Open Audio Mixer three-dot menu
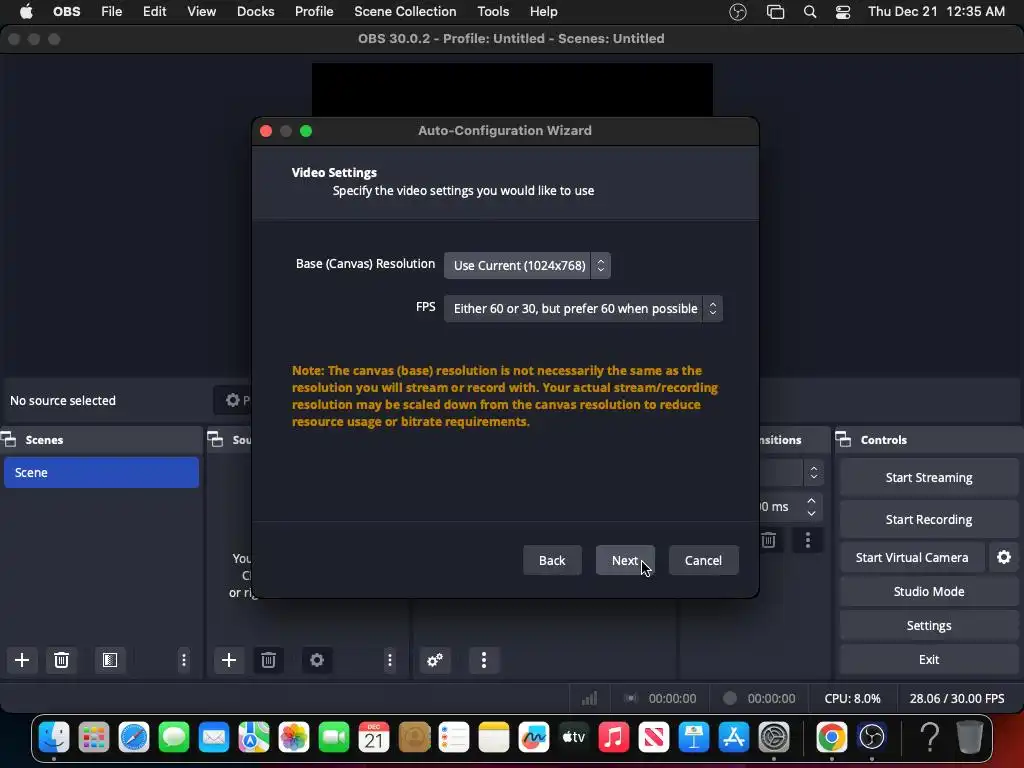The image size is (1024, 768). click(x=484, y=660)
